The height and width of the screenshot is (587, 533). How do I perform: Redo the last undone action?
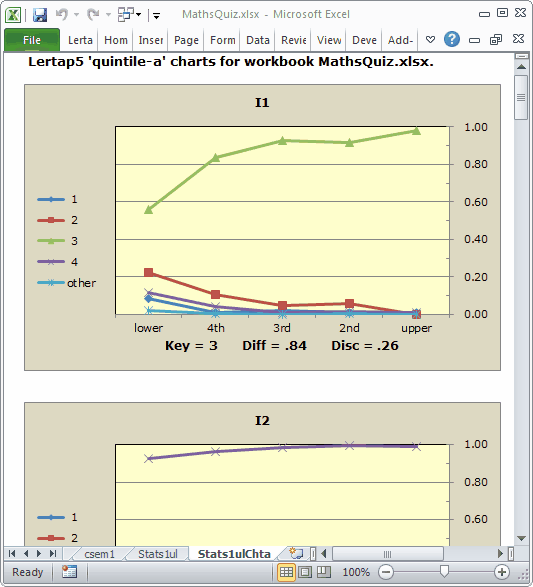93,15
